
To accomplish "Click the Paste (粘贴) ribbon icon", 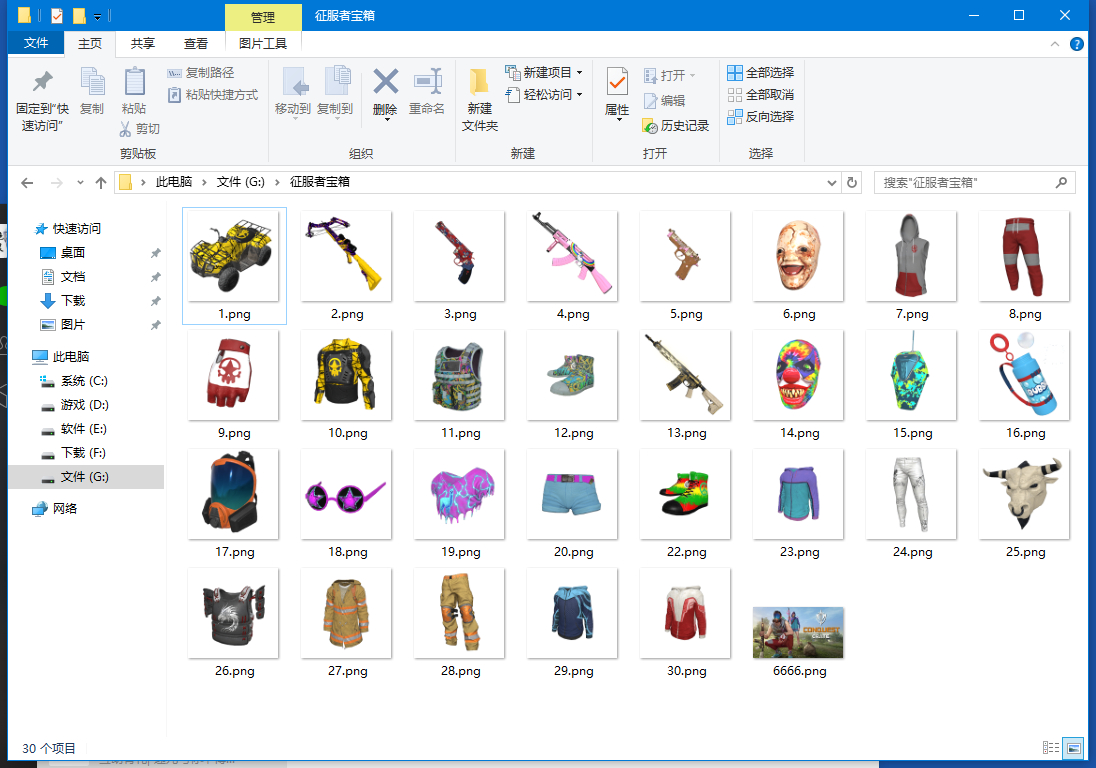I will pyautogui.click(x=134, y=82).
